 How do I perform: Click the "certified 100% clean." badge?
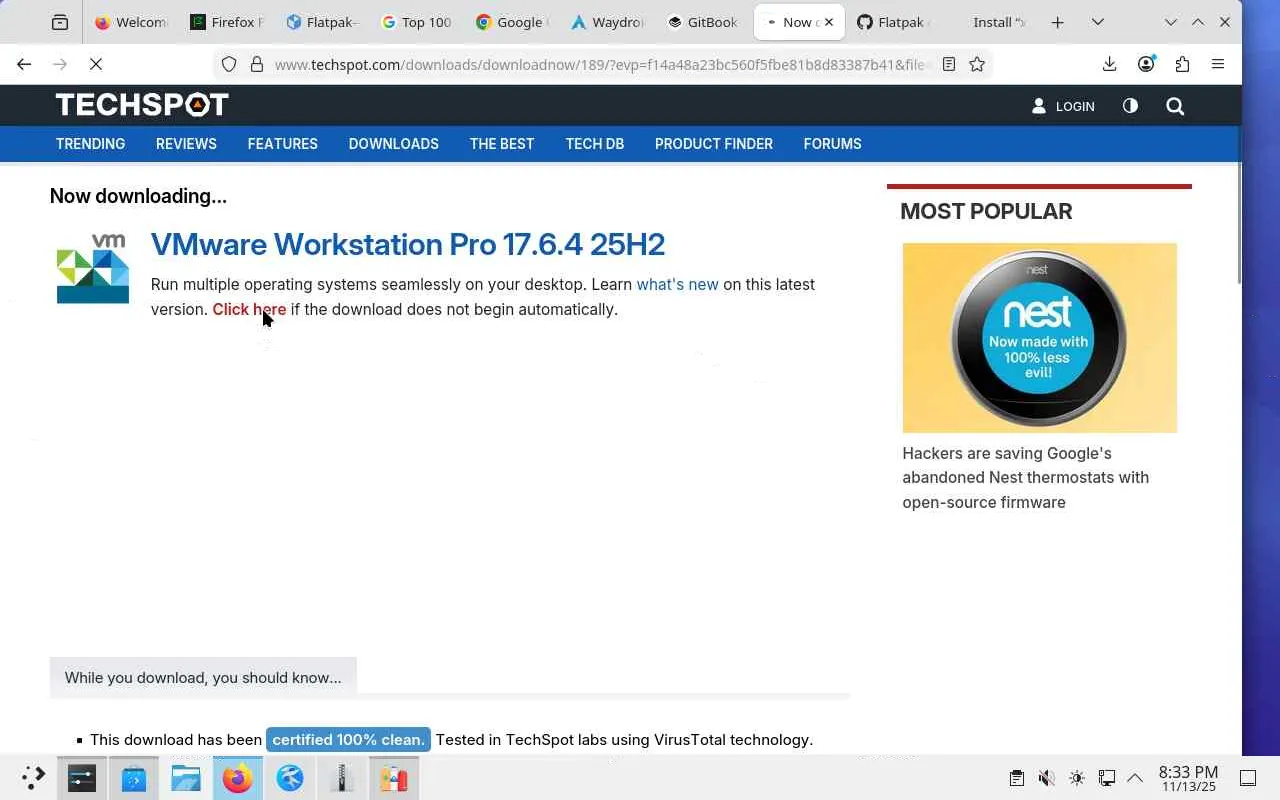coord(348,740)
